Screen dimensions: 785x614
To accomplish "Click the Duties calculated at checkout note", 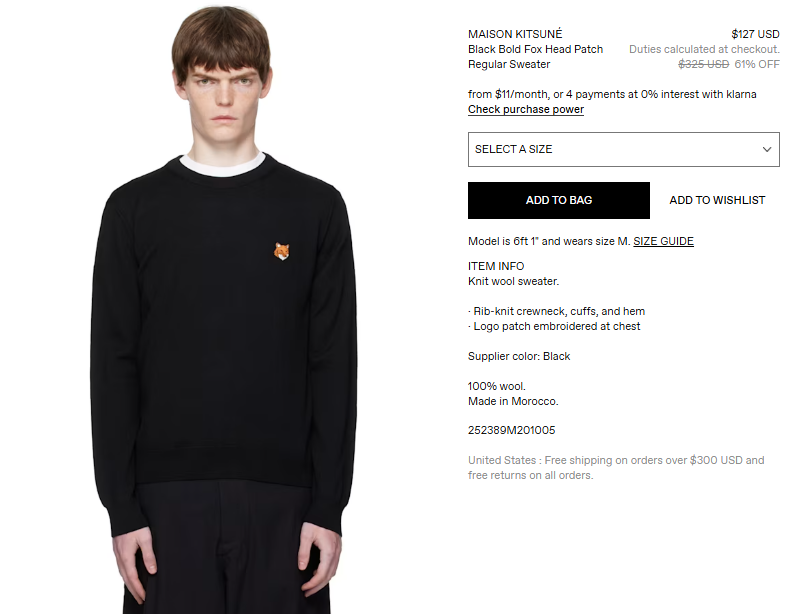I will 704,49.
